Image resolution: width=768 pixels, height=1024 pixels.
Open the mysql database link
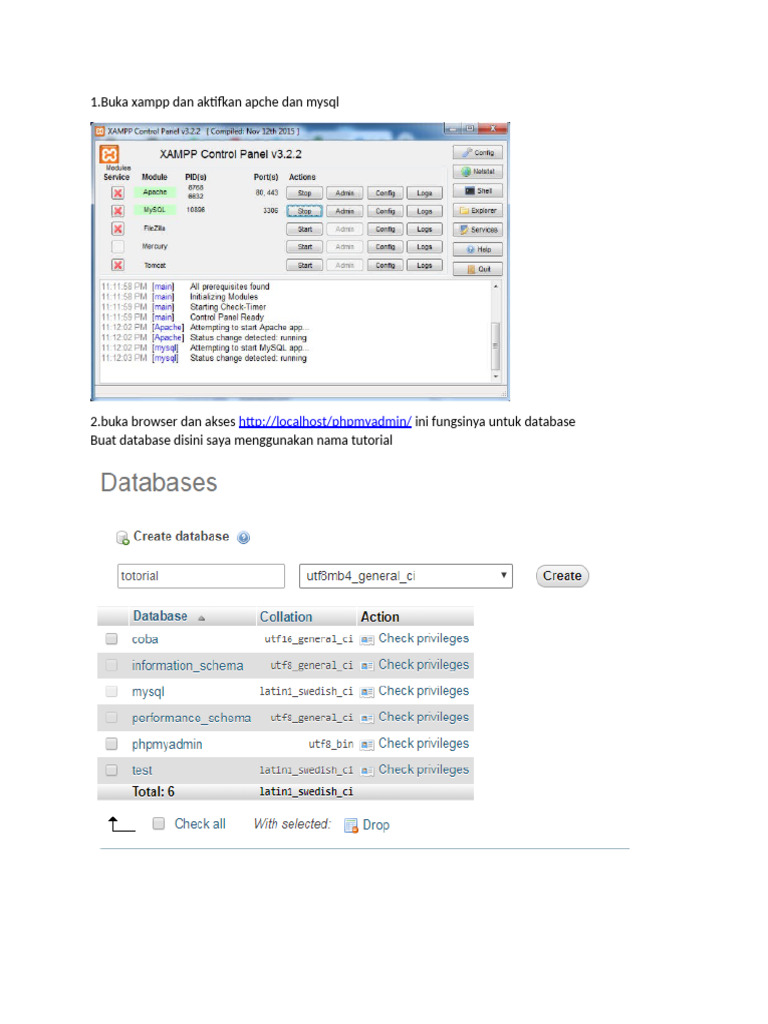(148, 691)
